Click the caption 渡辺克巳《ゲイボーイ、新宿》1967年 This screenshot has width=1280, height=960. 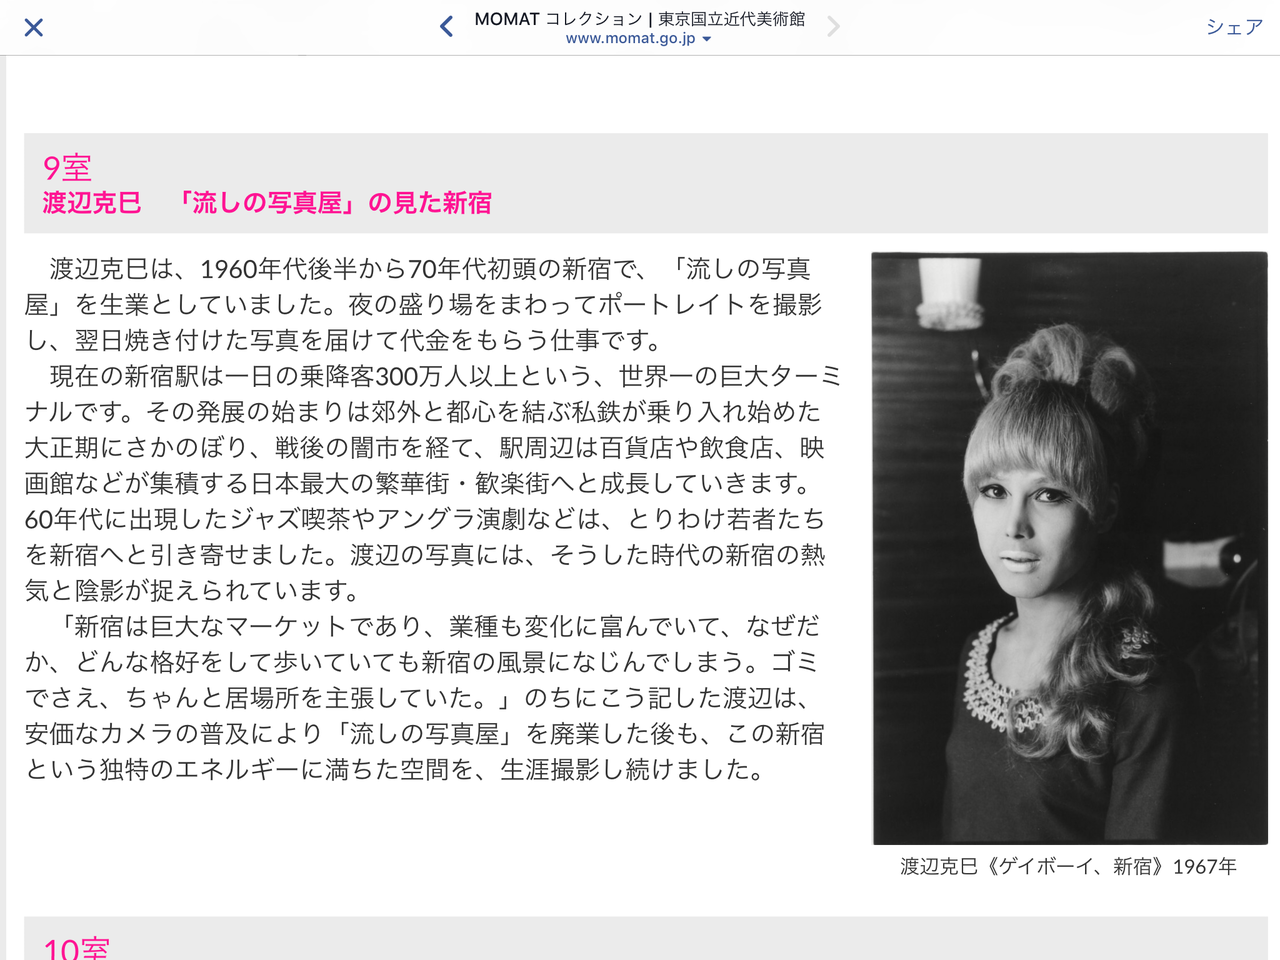click(x=1069, y=867)
